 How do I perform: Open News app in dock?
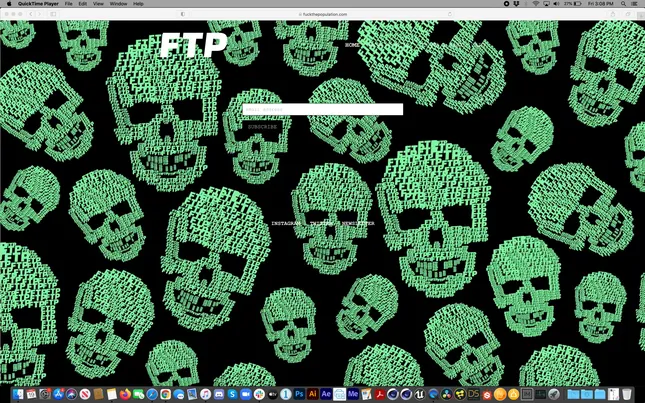click(85, 394)
